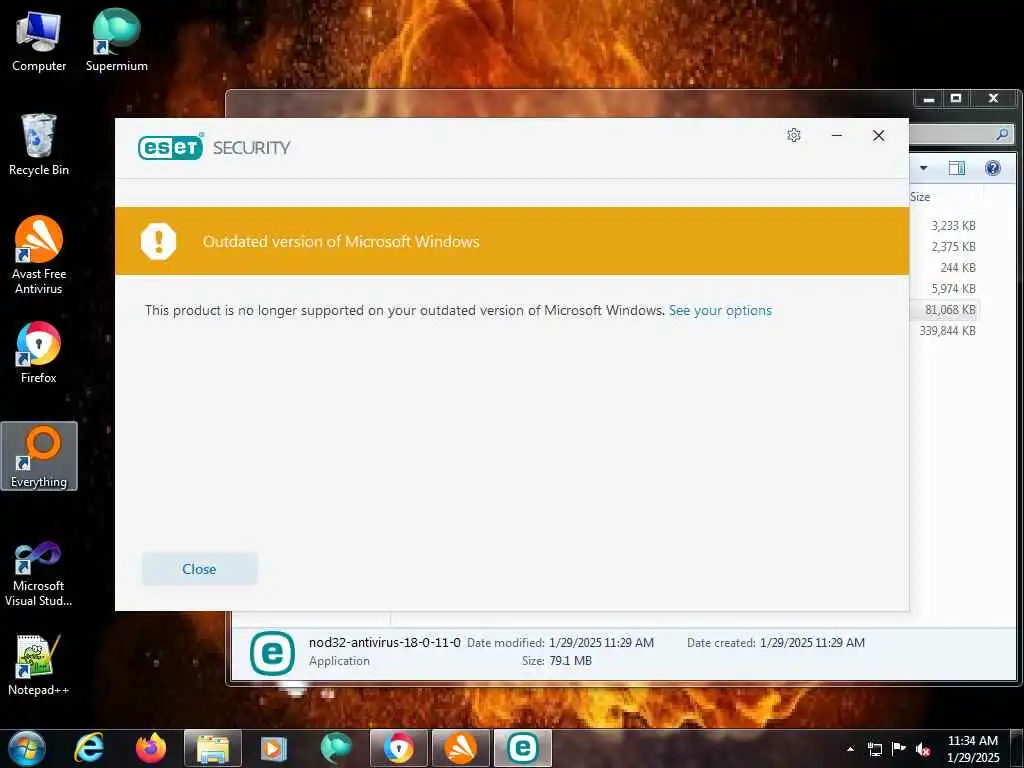The image size is (1024, 768).
Task: Select the file sized 2,375 KB
Action: click(953, 246)
